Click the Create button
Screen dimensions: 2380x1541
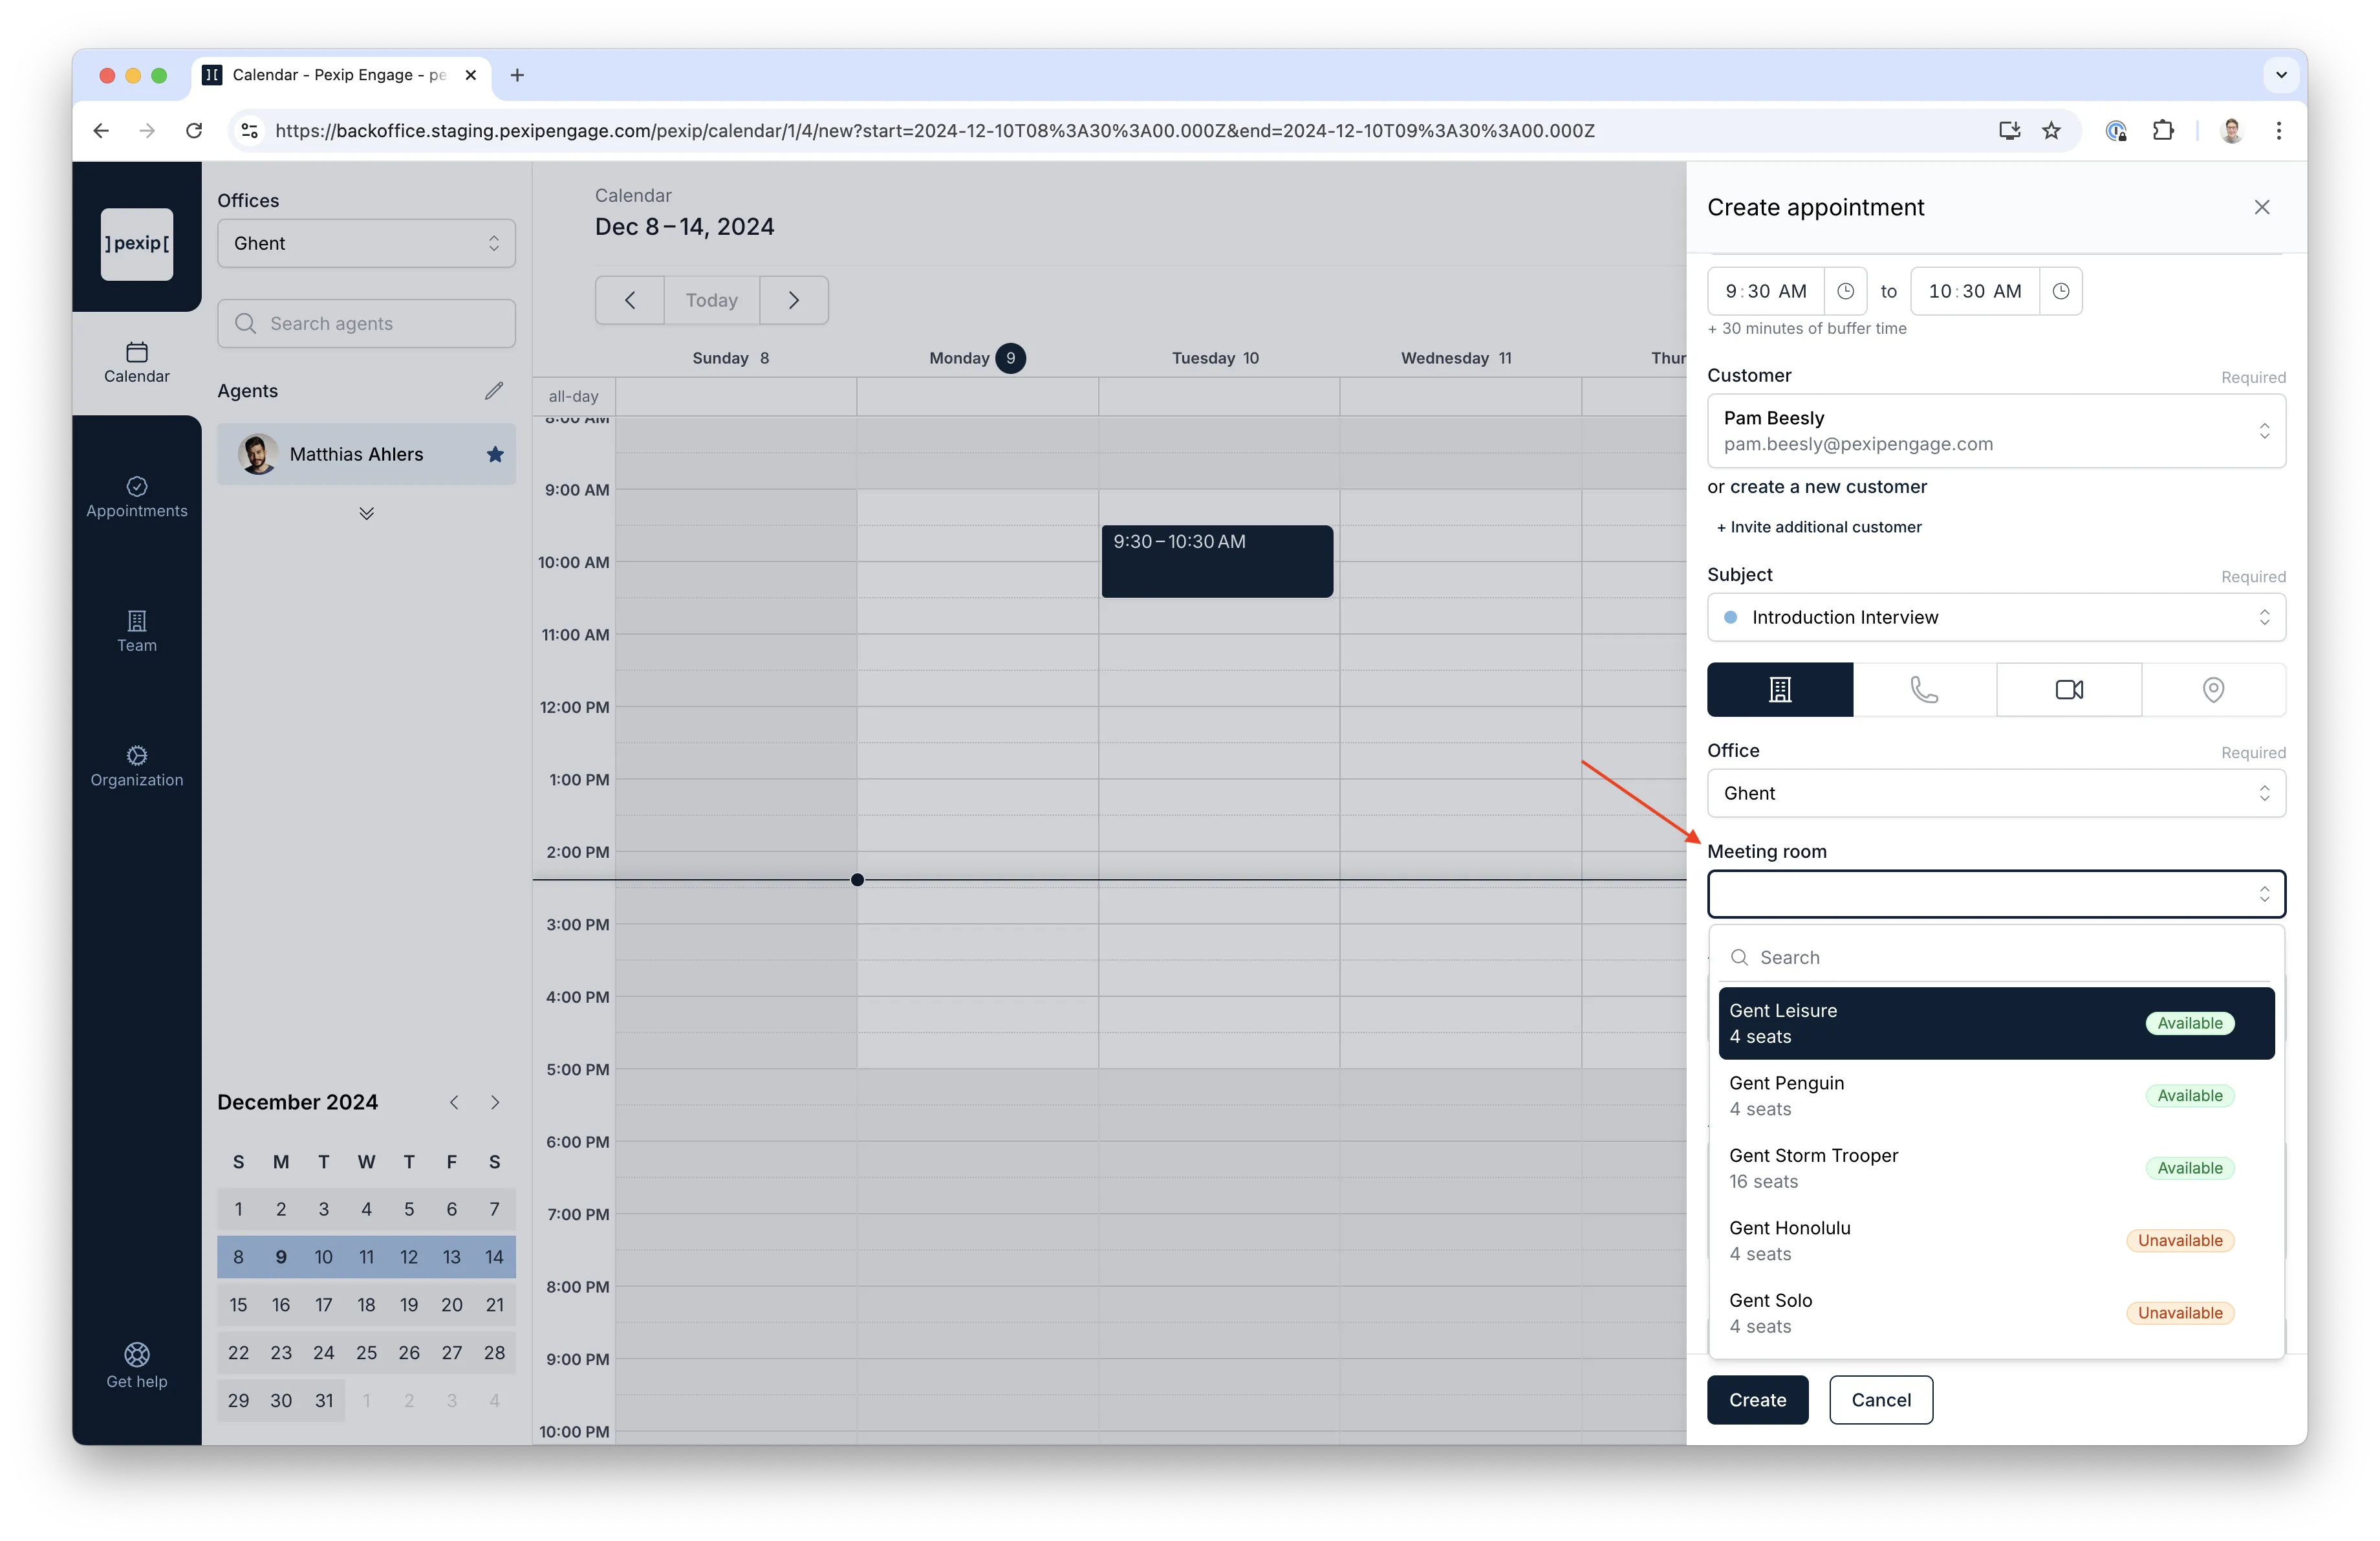1757,1400
